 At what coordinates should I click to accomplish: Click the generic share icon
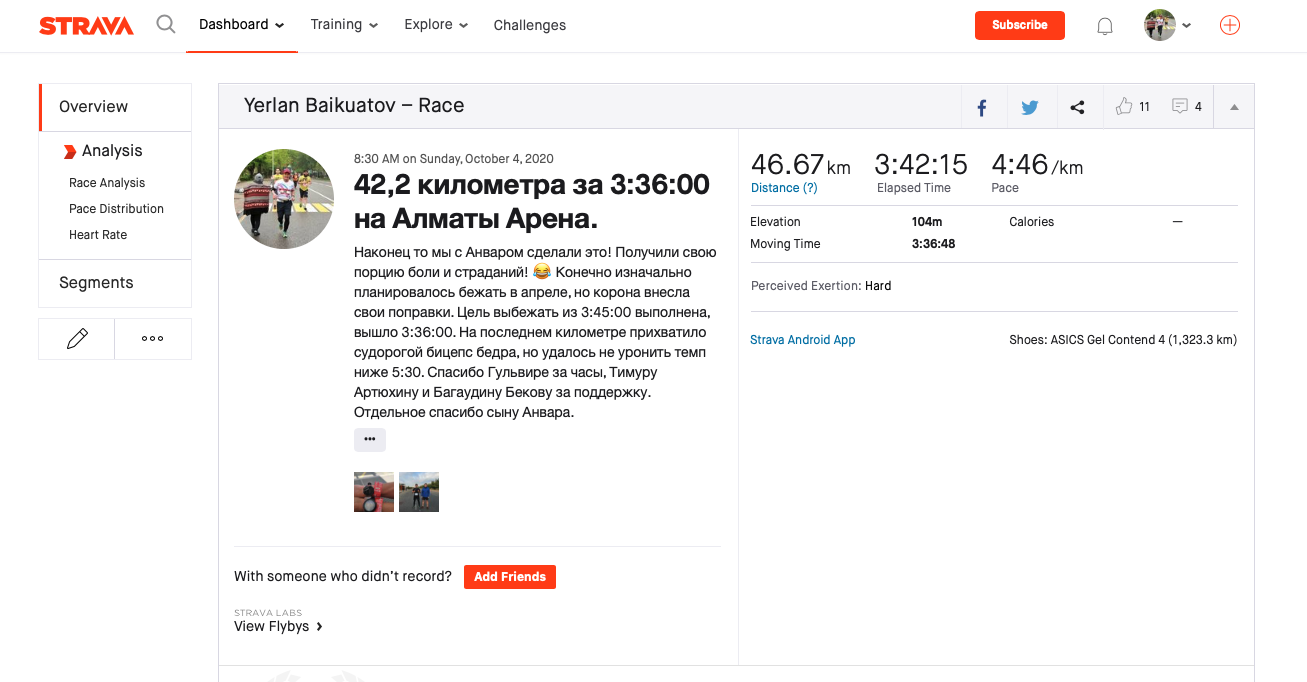(1077, 107)
